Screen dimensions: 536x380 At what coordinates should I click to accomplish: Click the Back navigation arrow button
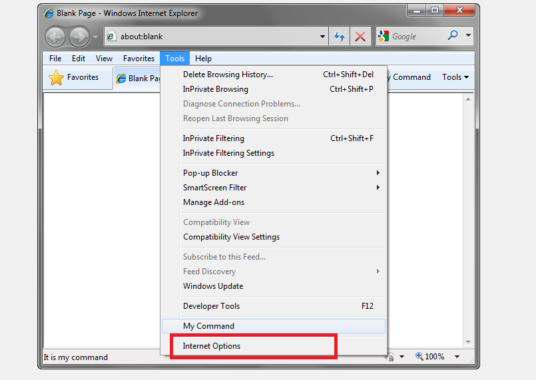(x=55, y=36)
